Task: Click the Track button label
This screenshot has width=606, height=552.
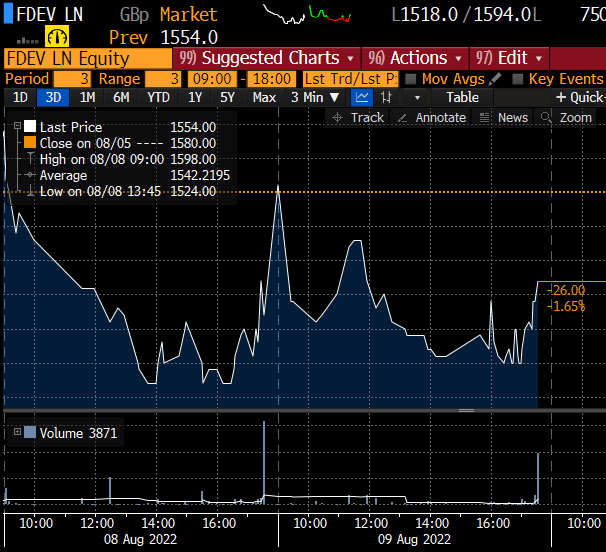Action: coord(367,118)
